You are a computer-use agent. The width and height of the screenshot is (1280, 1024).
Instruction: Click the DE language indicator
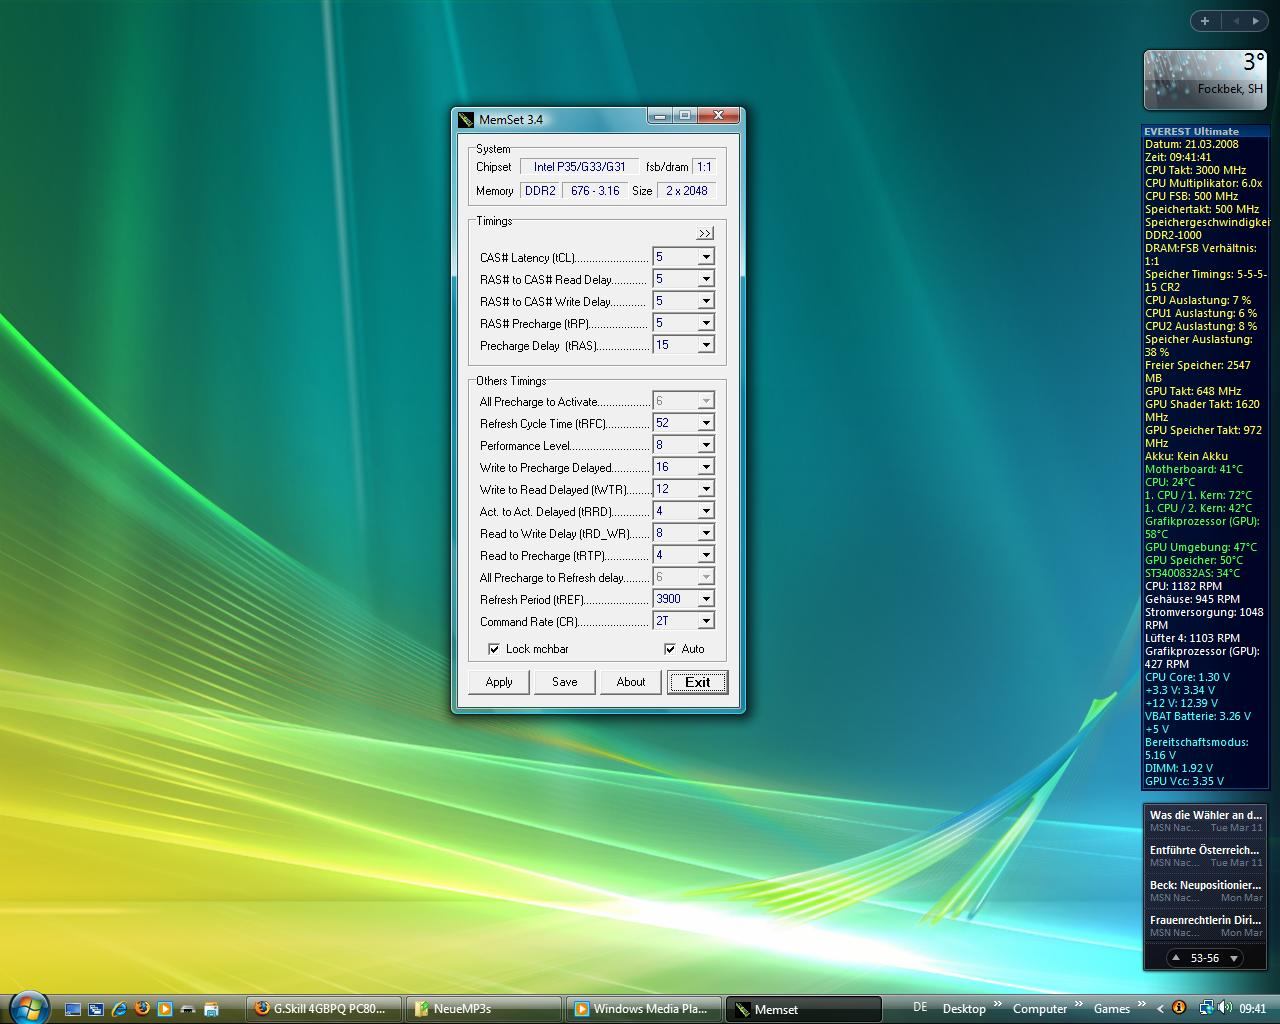(920, 1008)
